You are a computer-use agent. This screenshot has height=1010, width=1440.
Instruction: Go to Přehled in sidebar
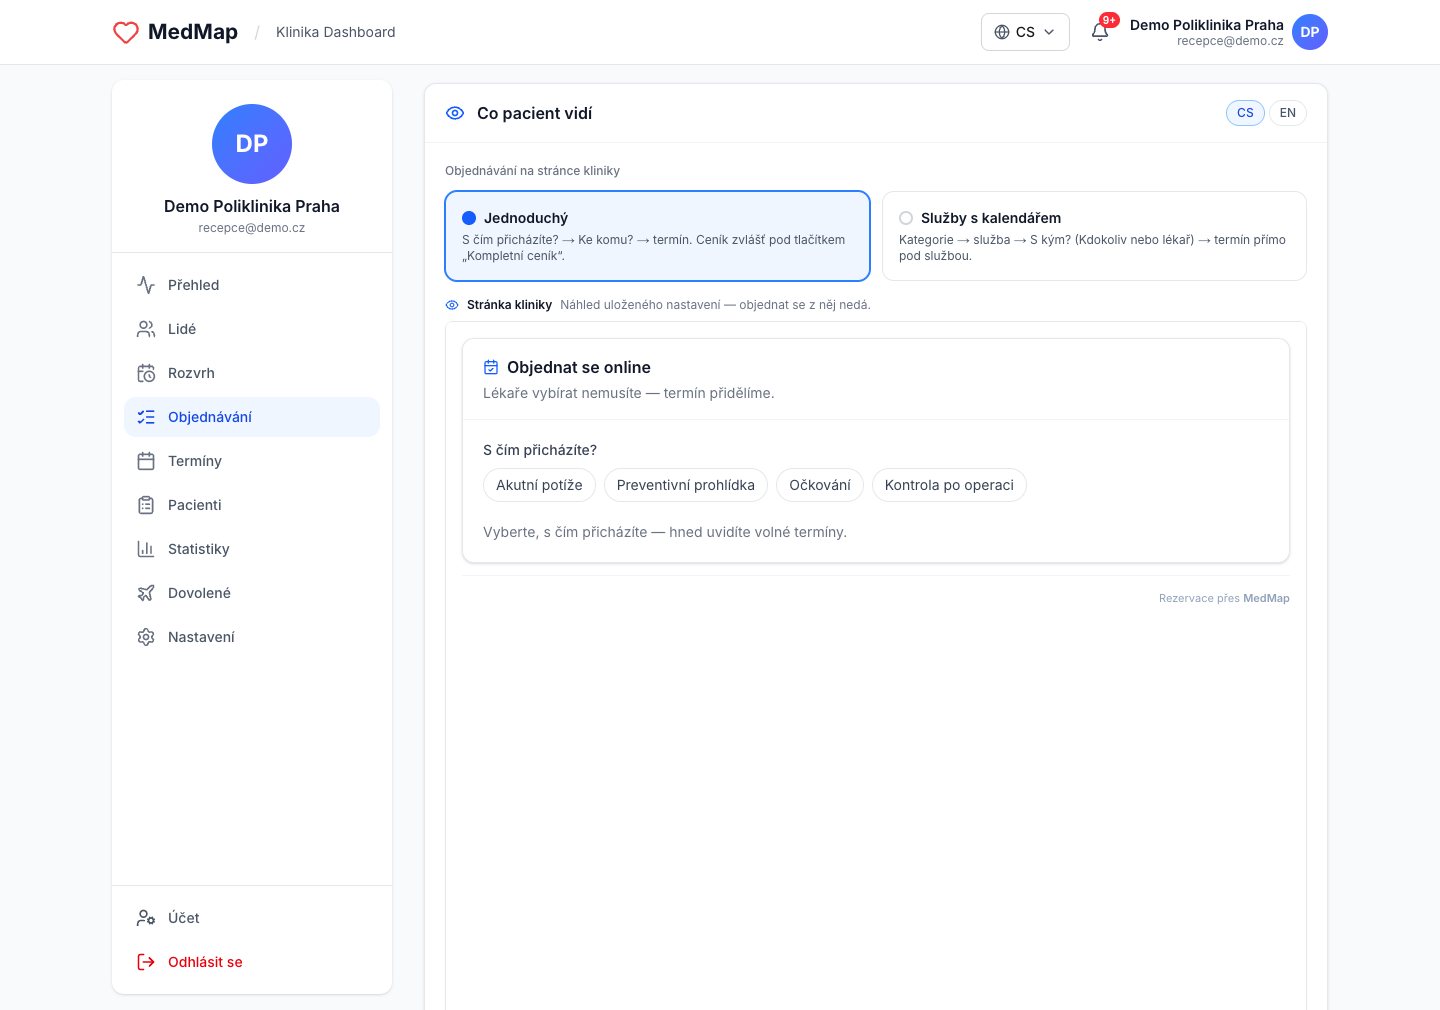coord(252,285)
